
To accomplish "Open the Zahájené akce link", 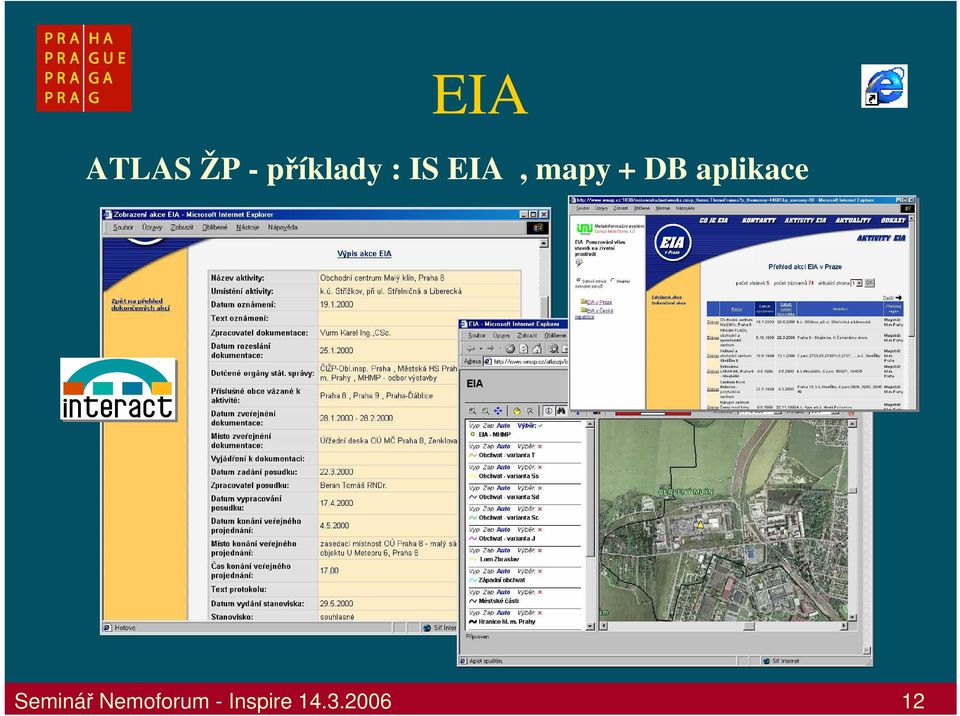I will coord(667,297).
